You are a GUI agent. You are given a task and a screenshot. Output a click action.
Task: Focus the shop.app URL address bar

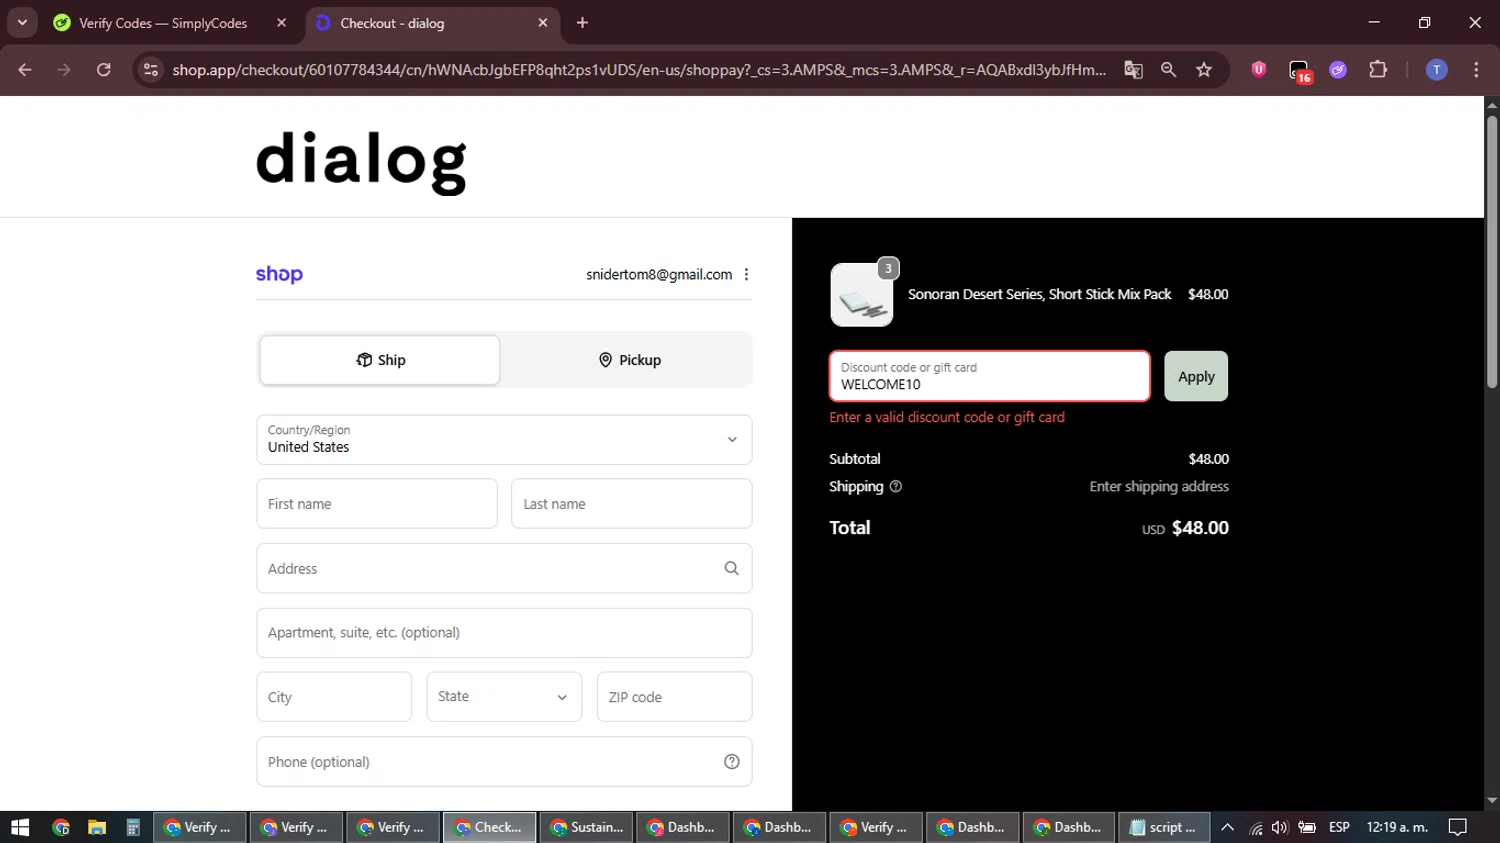(x=639, y=70)
